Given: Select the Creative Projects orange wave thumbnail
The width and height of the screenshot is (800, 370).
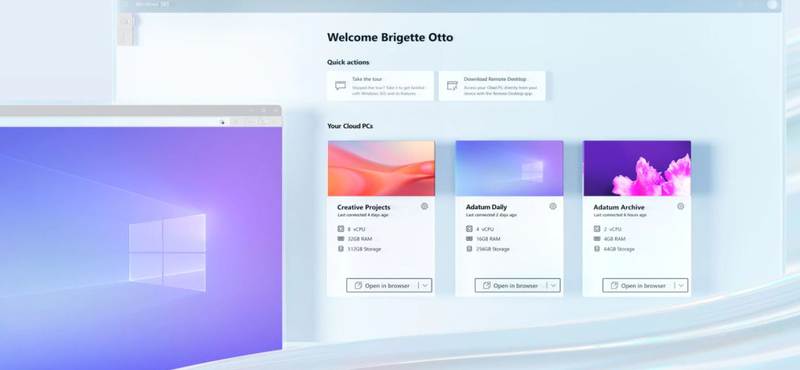Looking at the screenshot, I should tap(382, 168).
